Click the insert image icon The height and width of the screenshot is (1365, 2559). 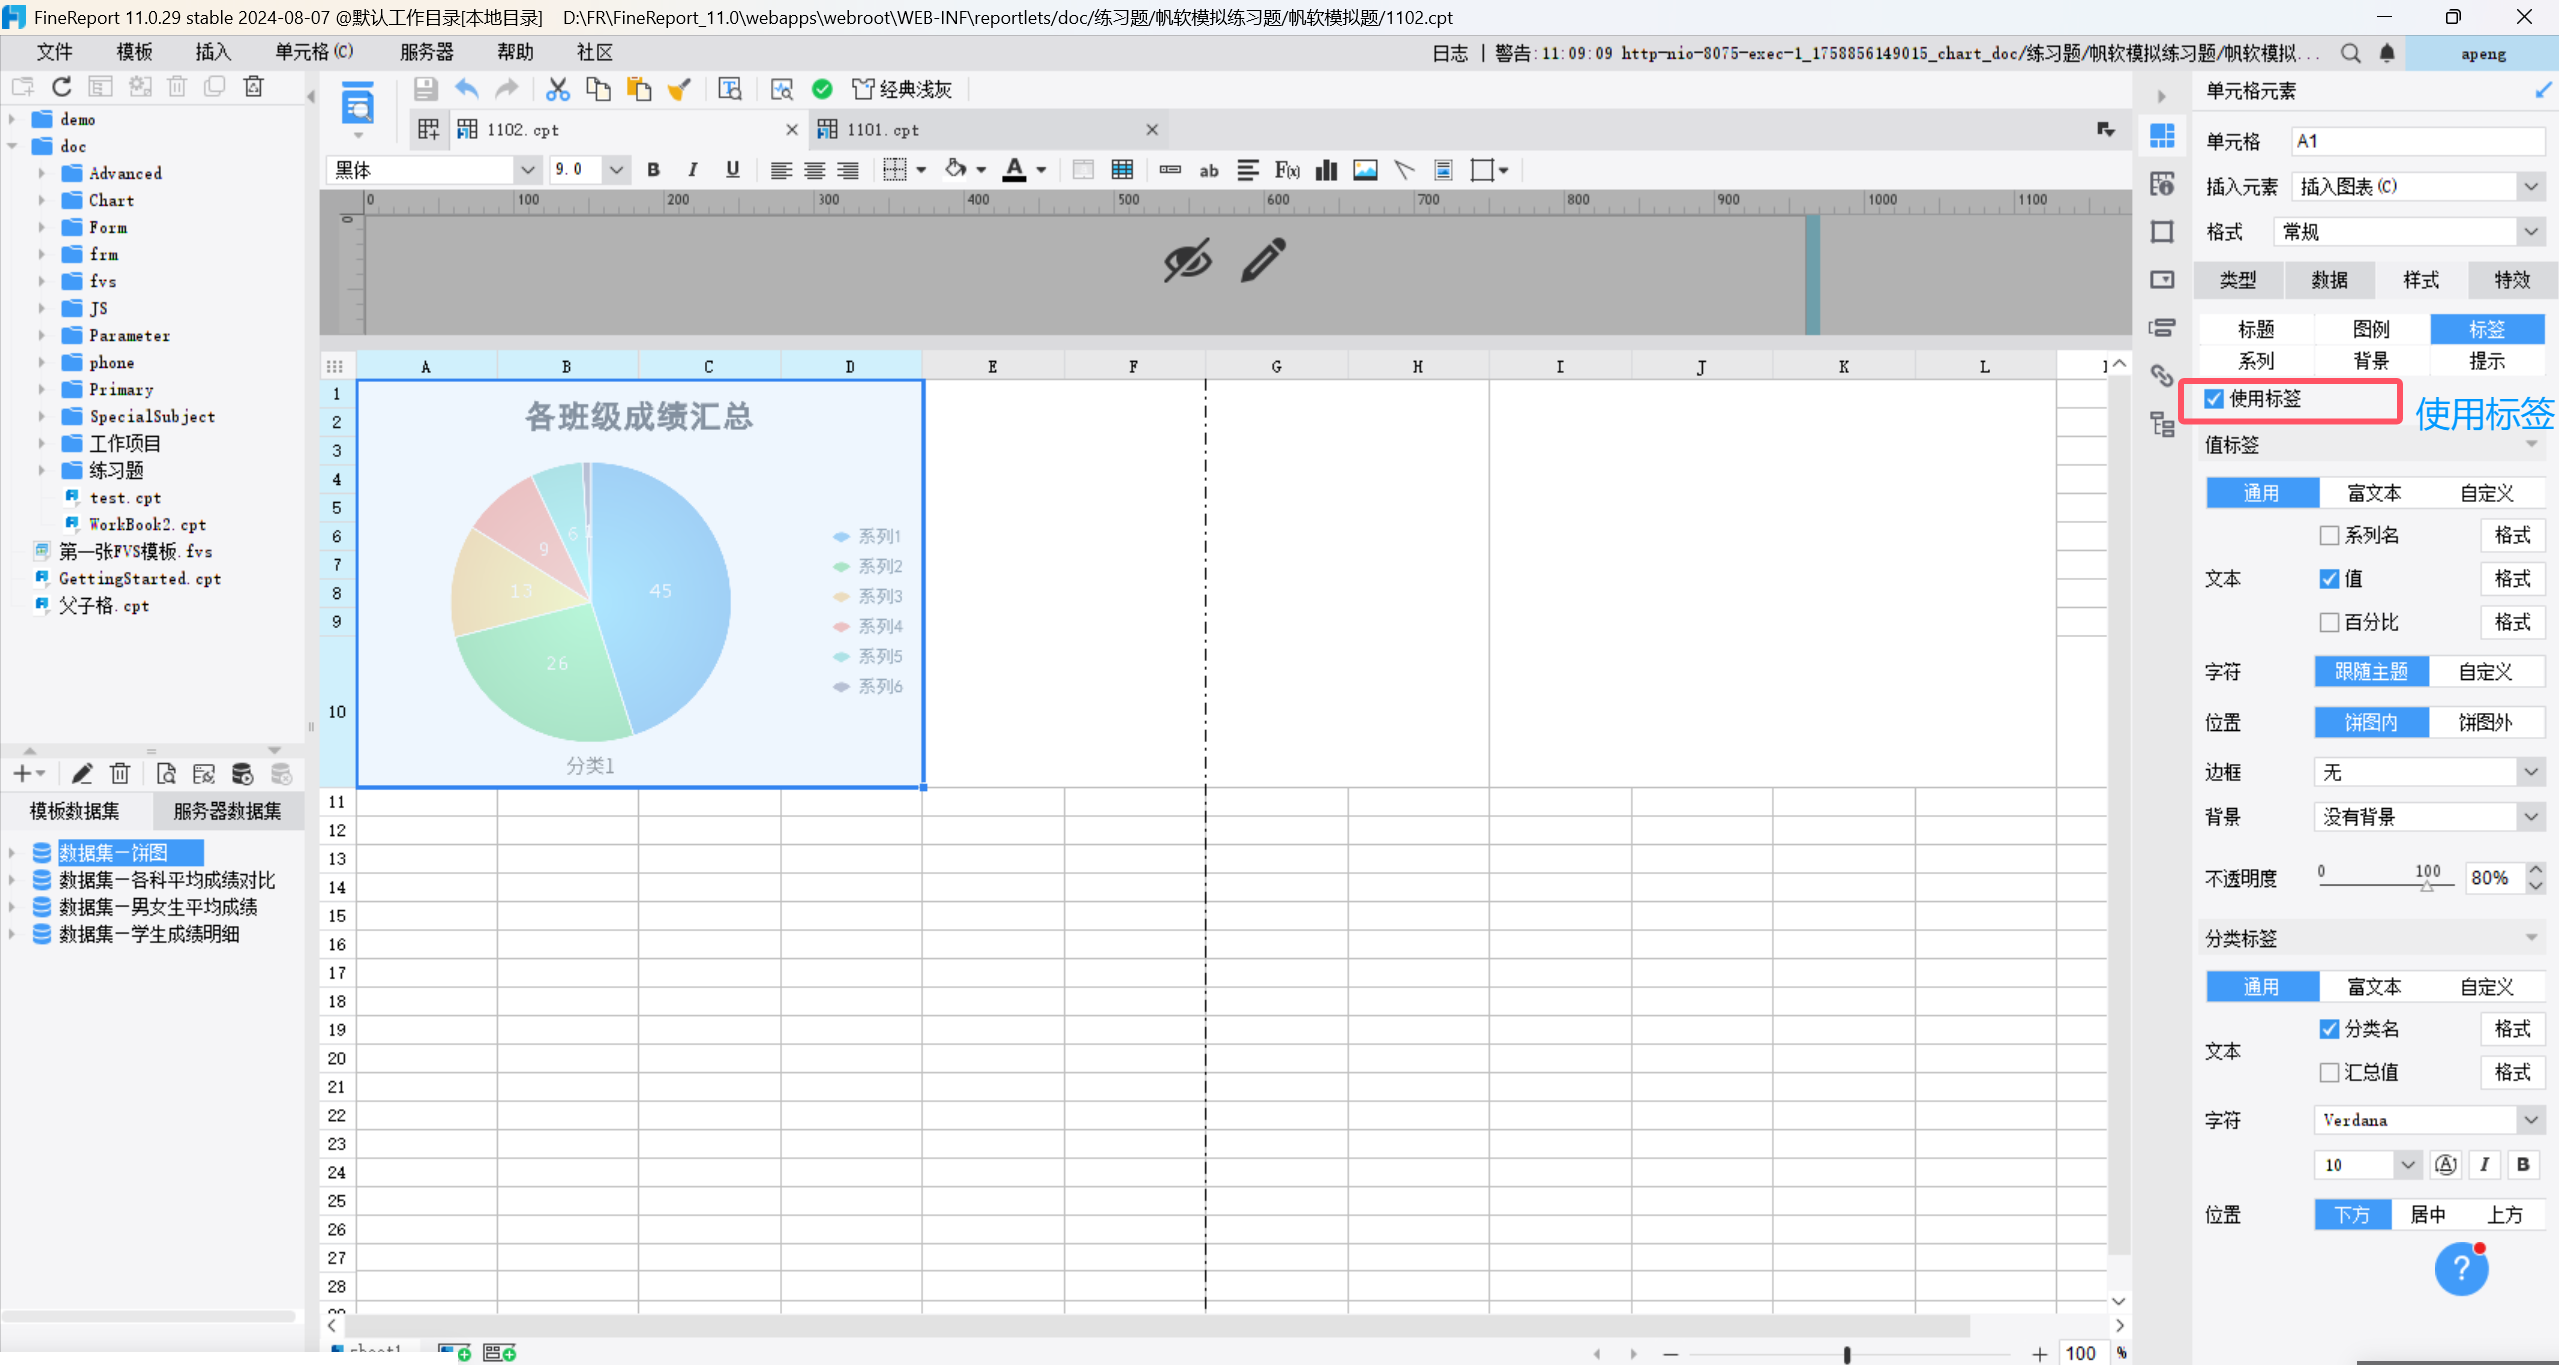click(1365, 170)
